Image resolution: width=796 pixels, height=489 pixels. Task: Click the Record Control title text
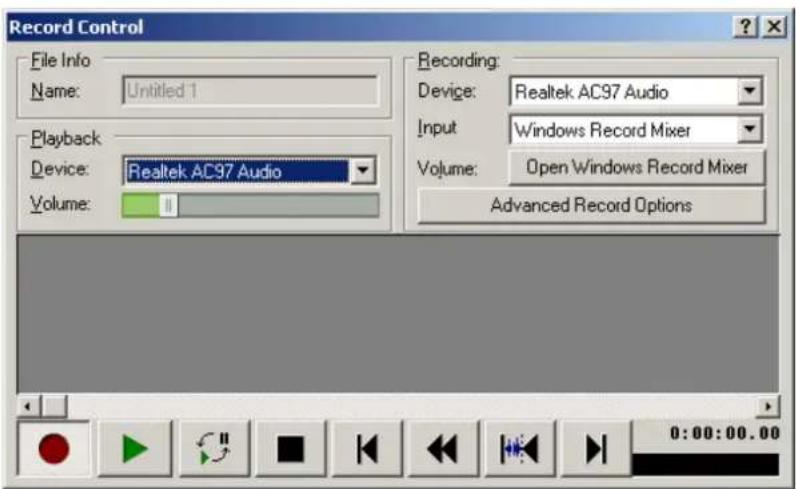76,27
